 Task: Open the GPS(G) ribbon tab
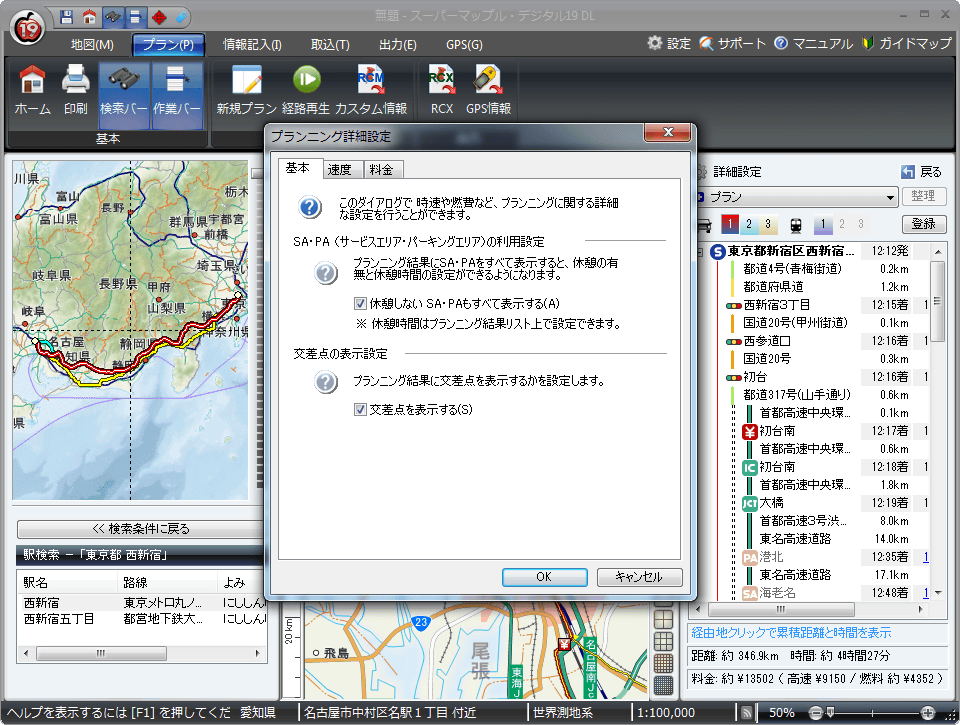click(464, 45)
